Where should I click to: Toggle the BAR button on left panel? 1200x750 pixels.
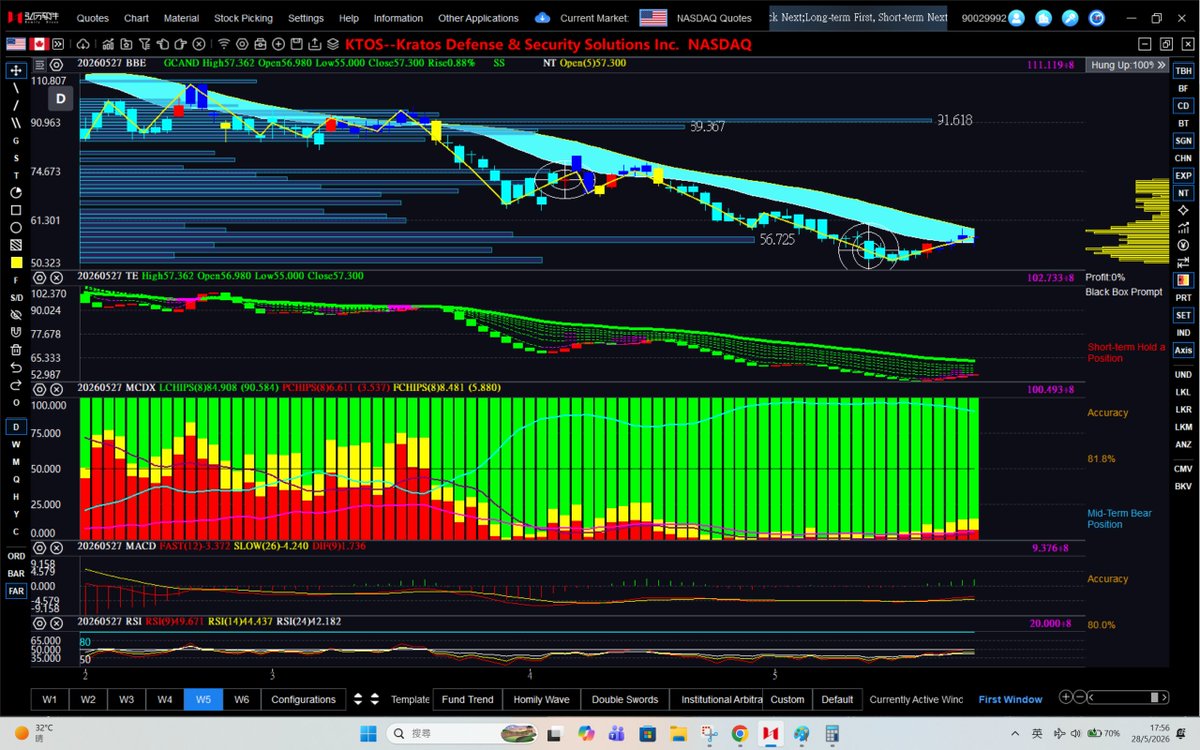click(16, 574)
